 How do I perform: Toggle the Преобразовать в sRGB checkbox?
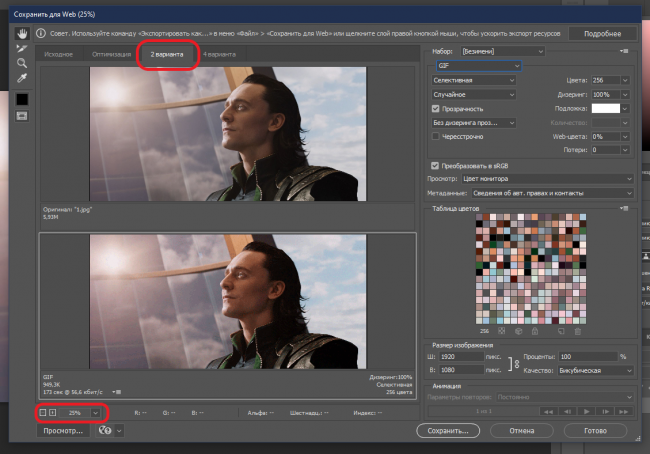pos(435,165)
